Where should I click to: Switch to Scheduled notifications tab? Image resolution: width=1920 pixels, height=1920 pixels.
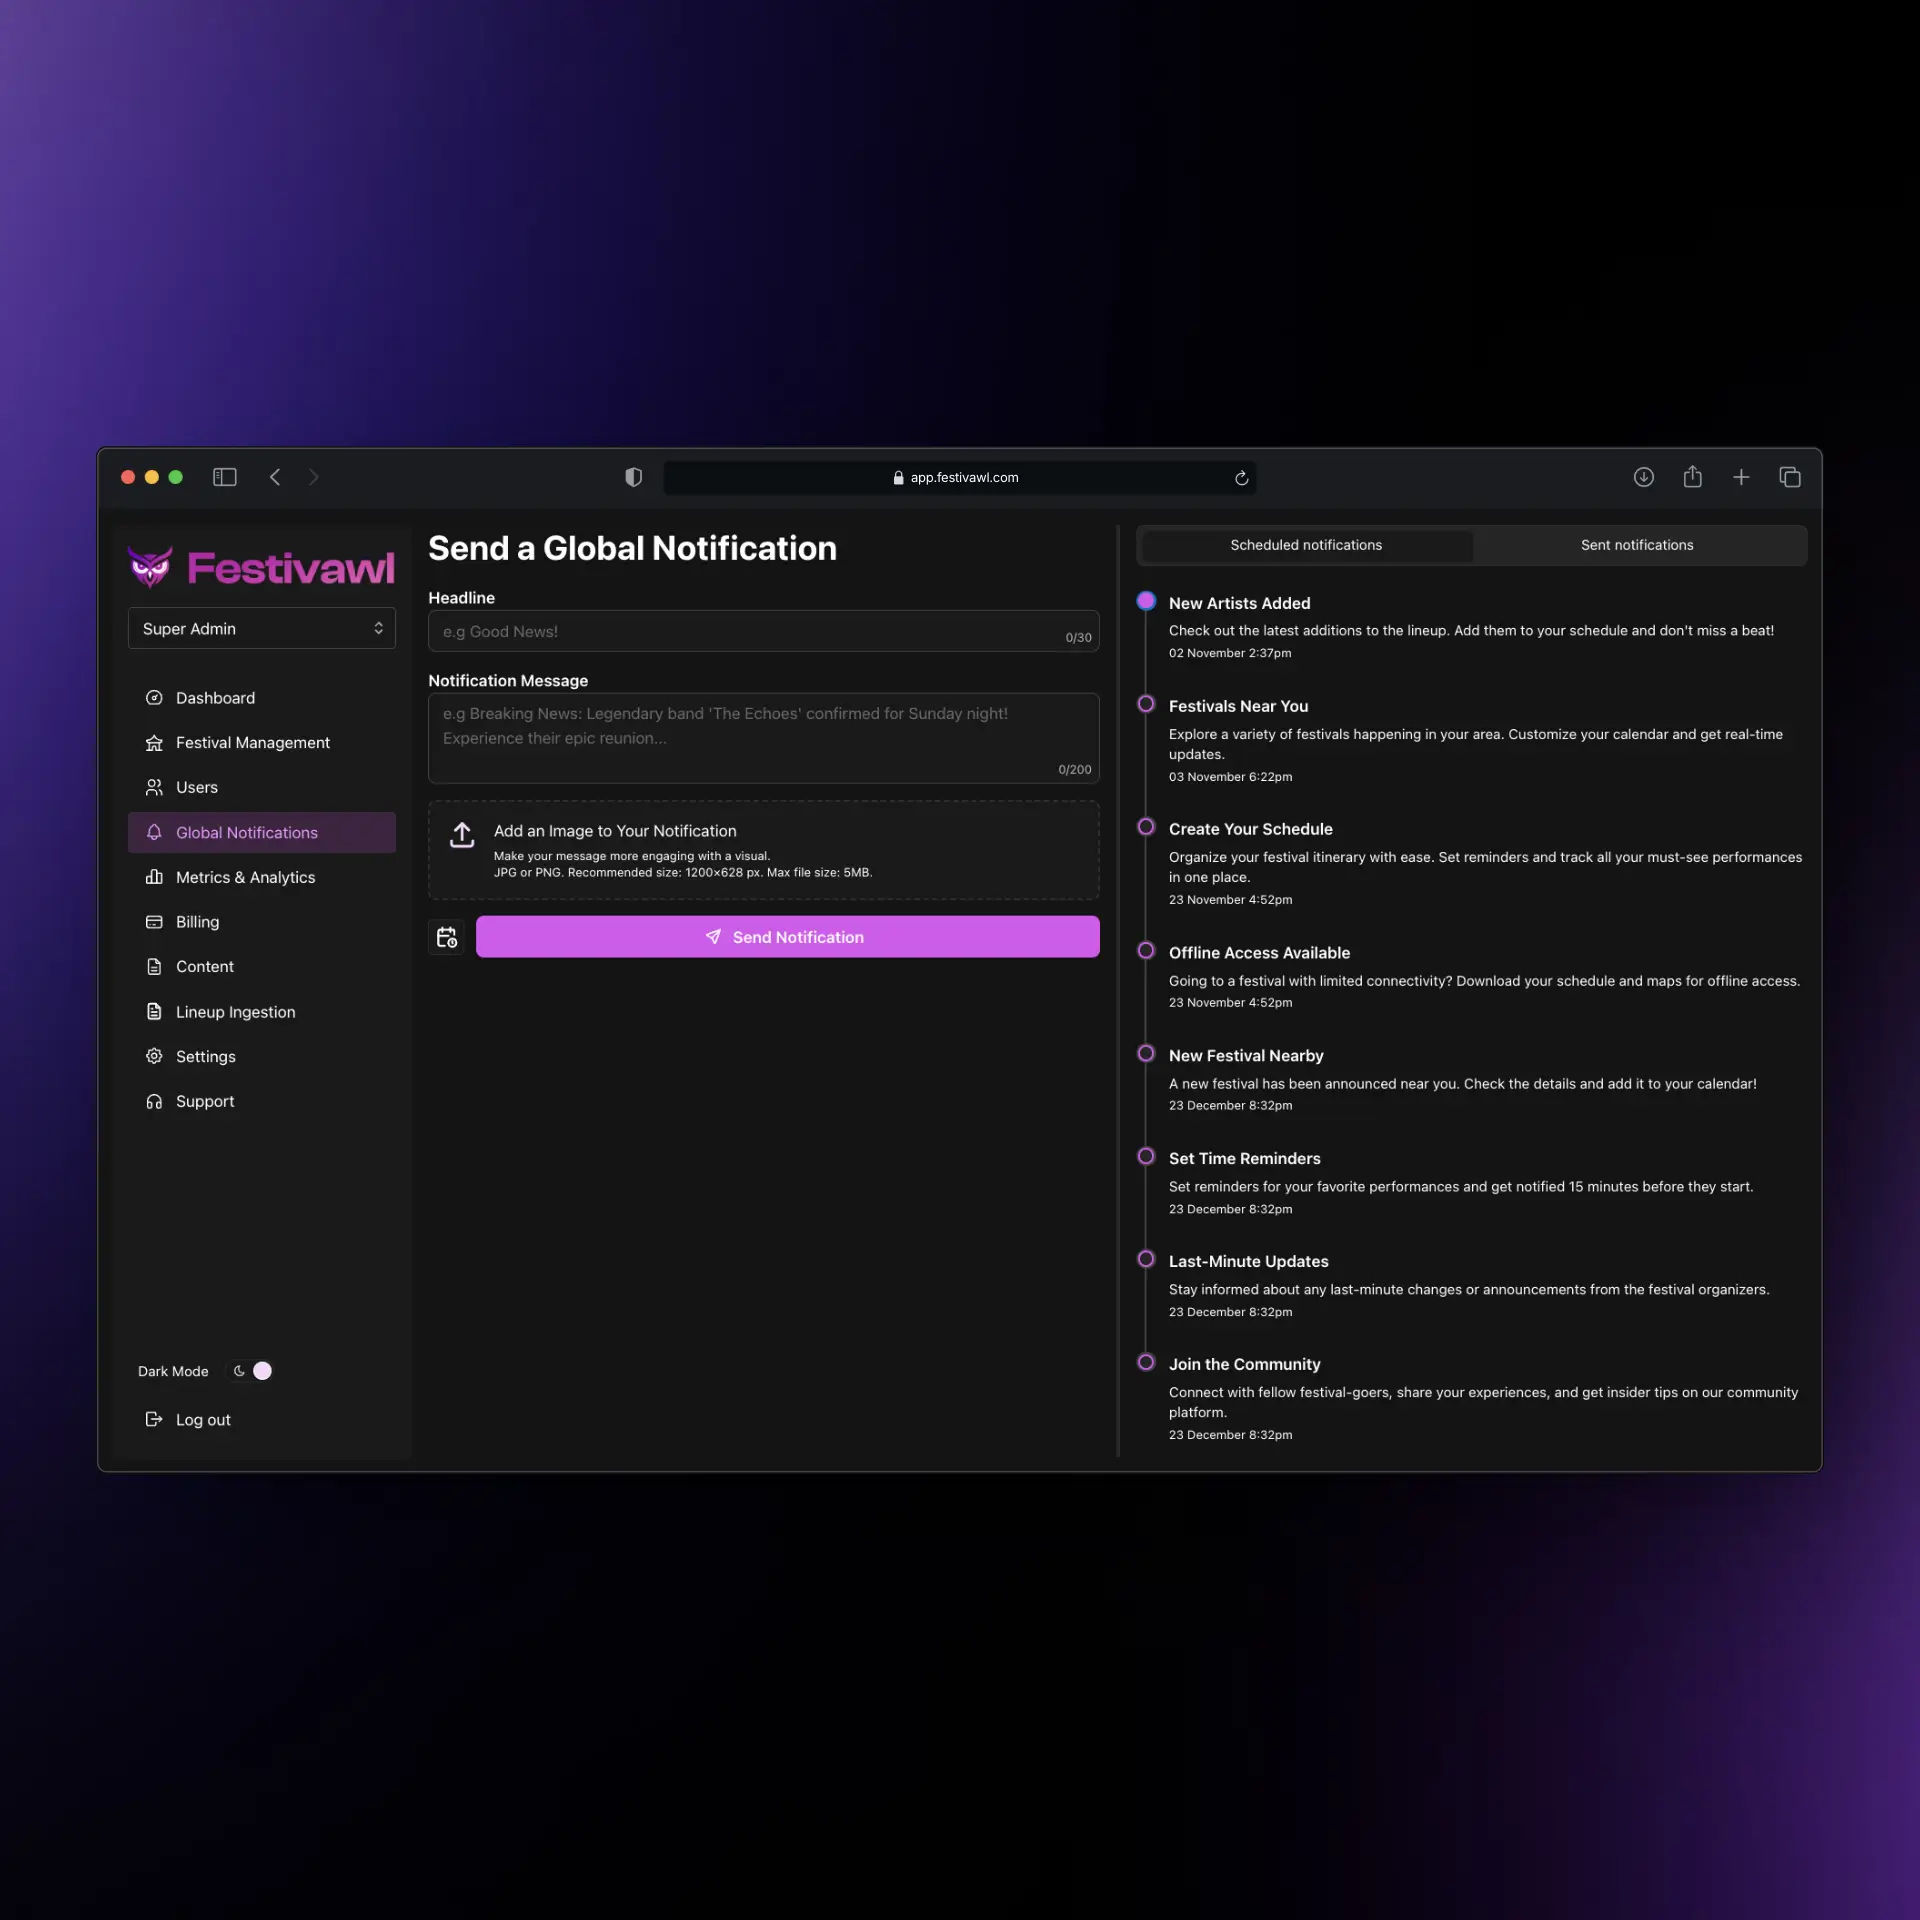click(1306, 545)
